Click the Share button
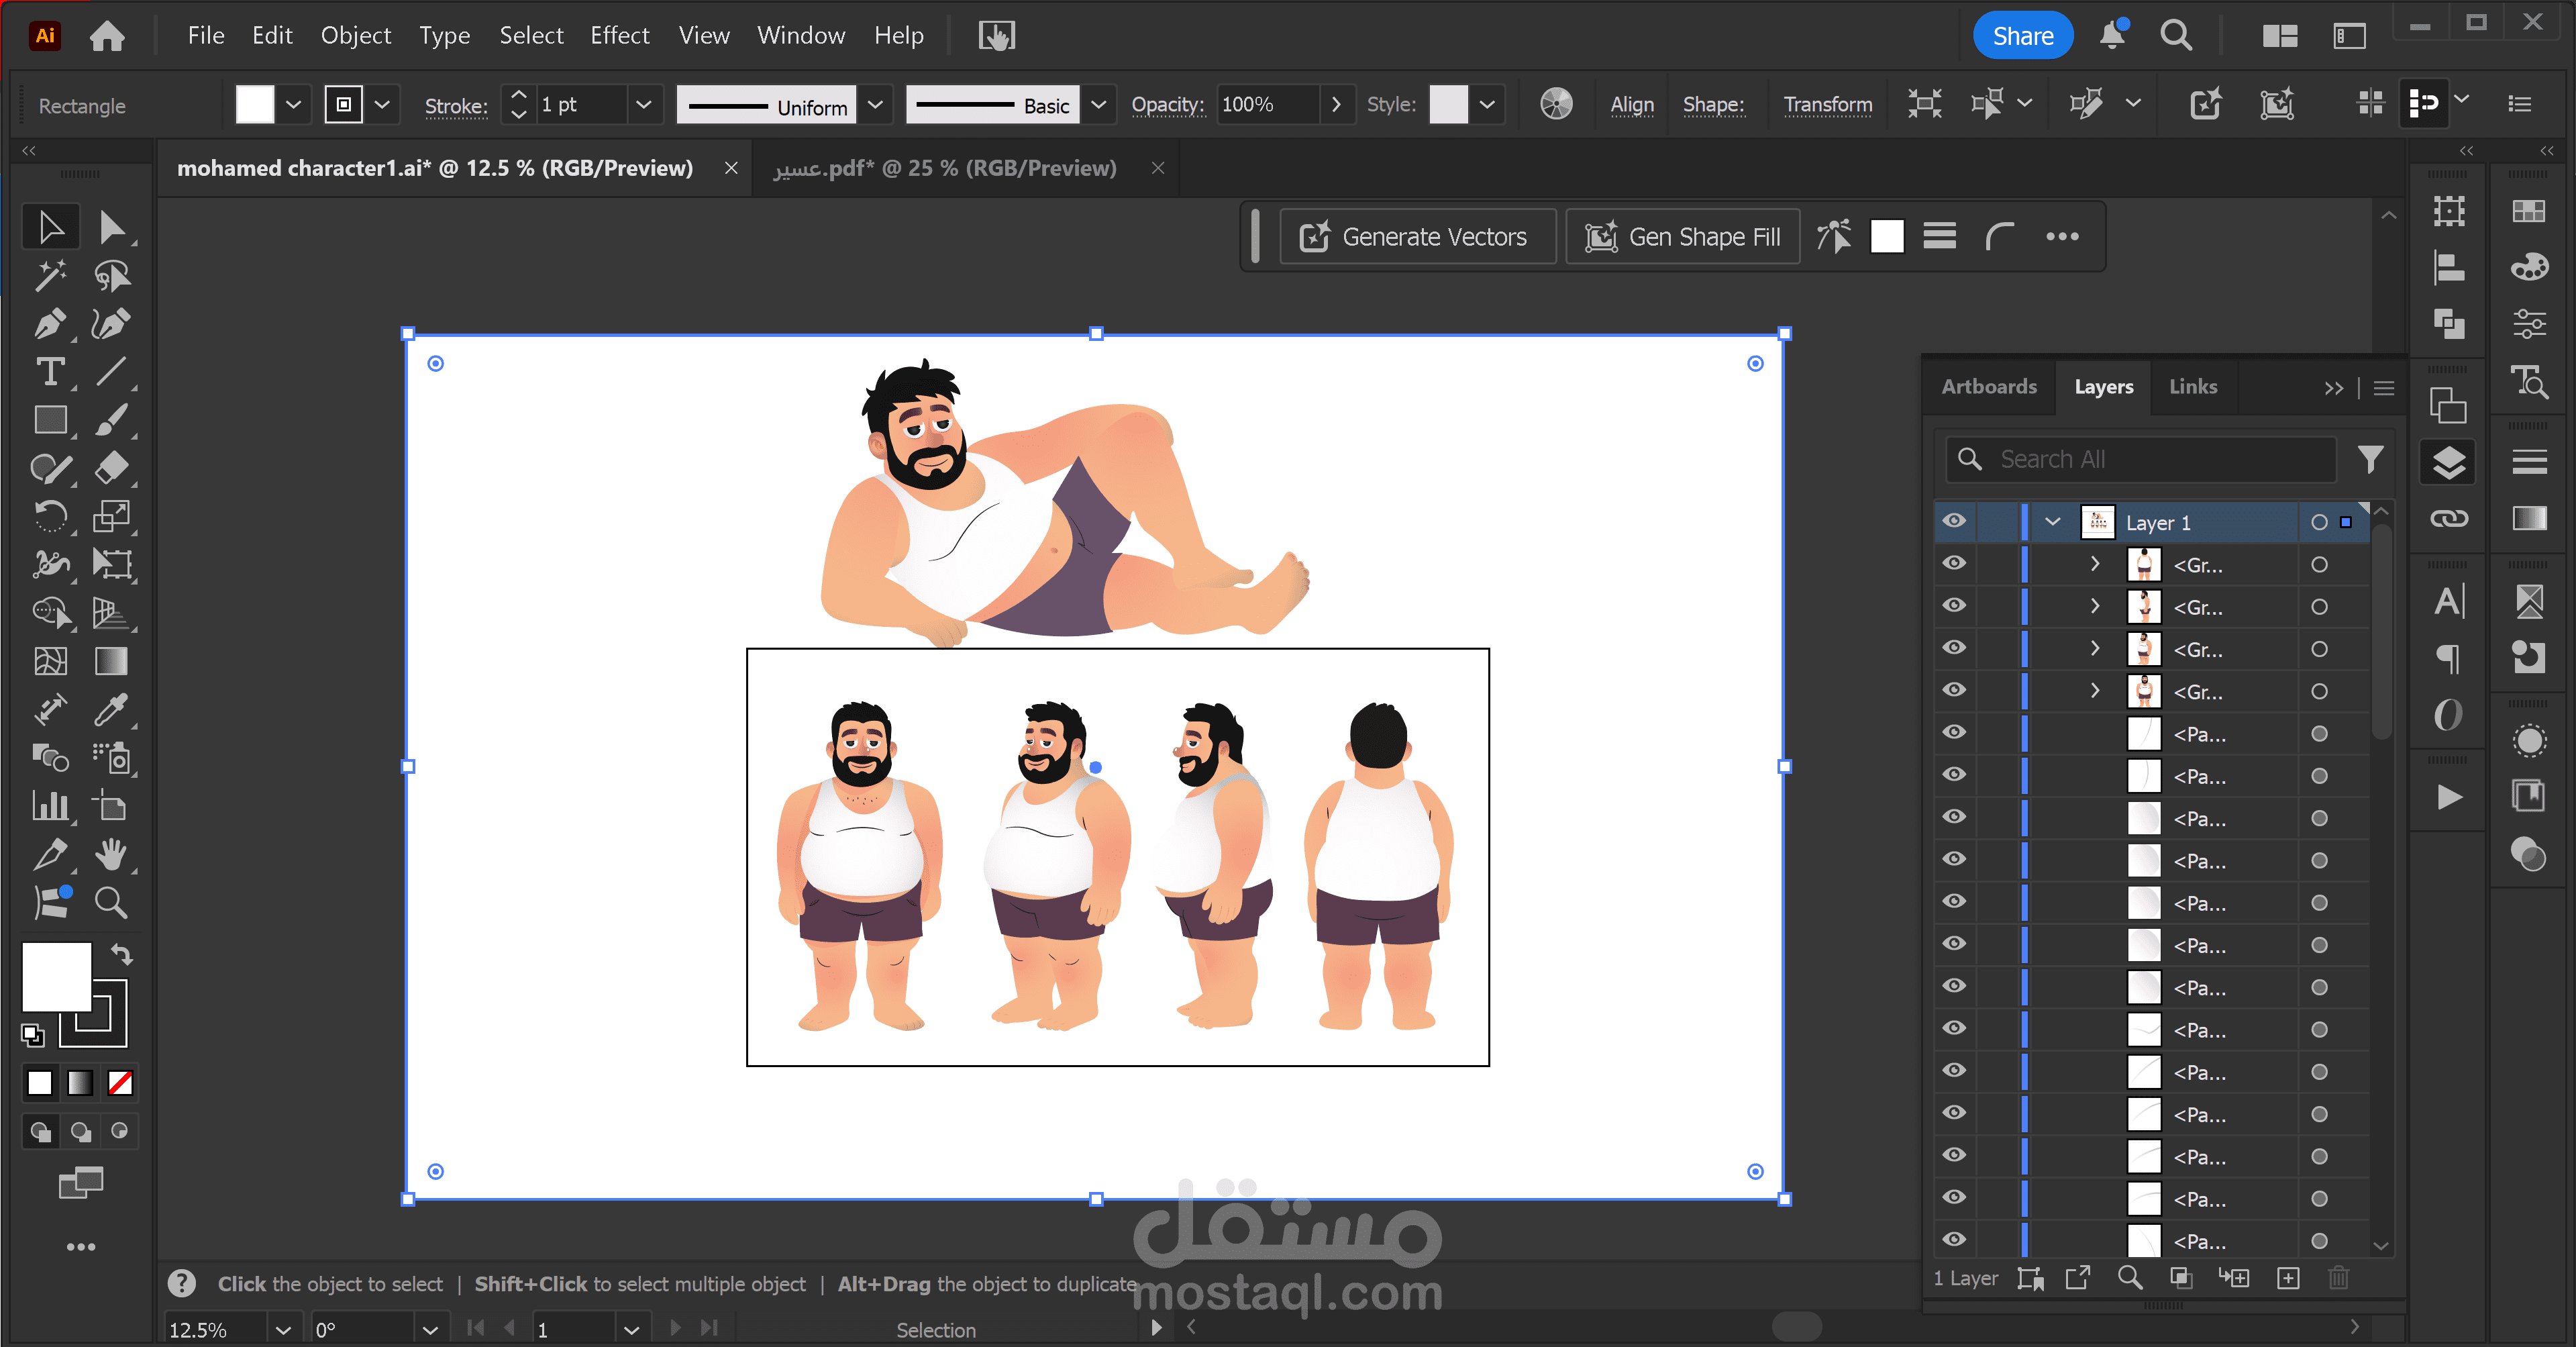 pos(2021,36)
